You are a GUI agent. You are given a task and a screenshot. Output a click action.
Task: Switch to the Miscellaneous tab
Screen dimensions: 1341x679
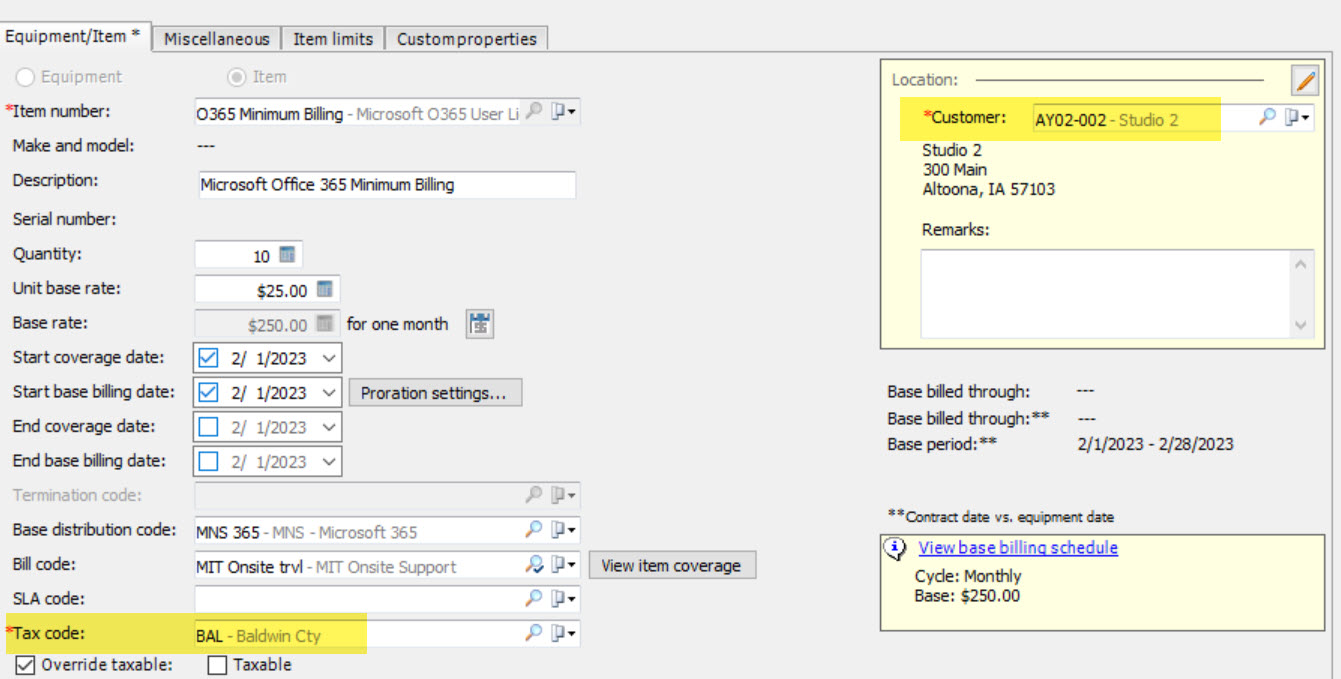click(217, 39)
